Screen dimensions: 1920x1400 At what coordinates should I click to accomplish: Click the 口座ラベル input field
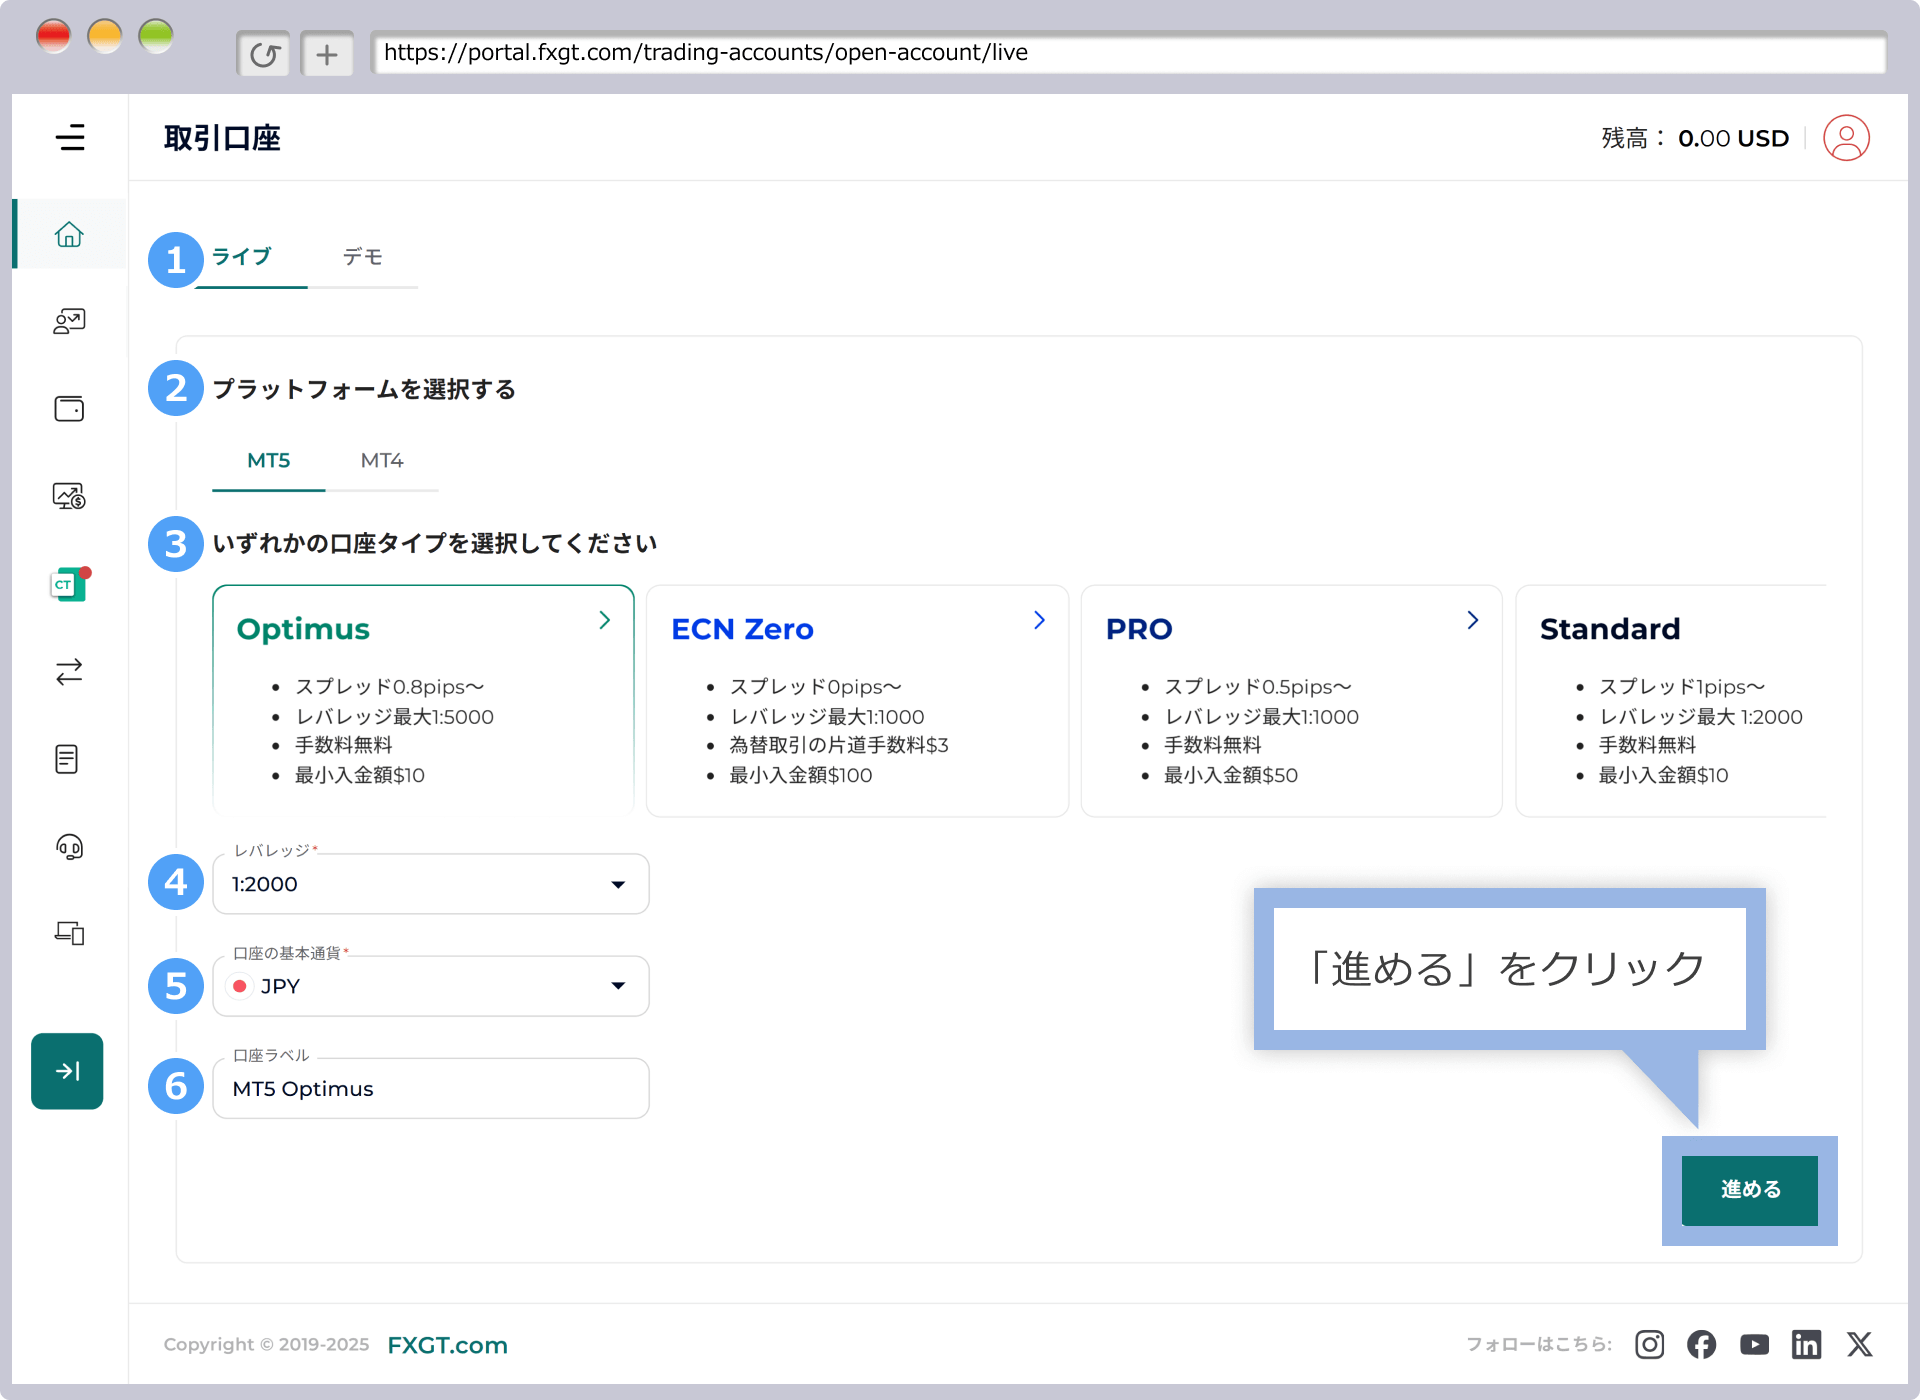coord(430,1089)
